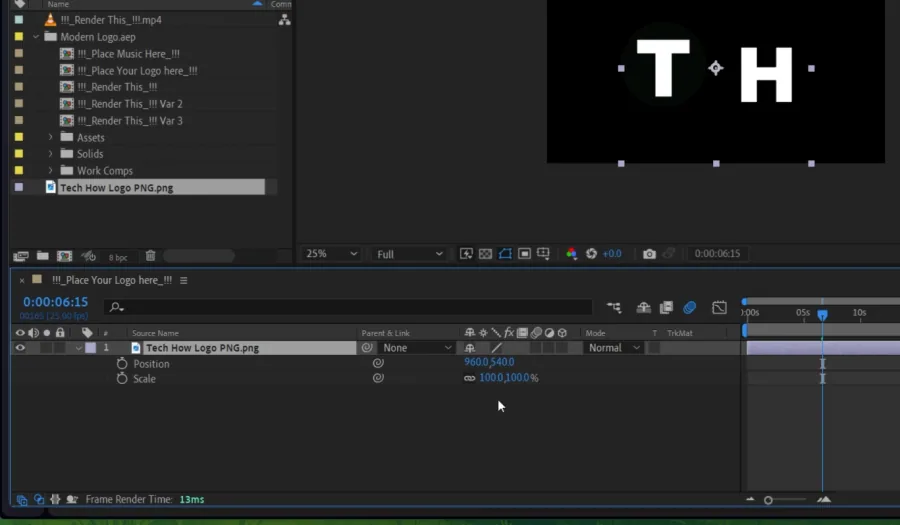Create a new folder in Project panel
Screen dimensions: 900x525
[x=42, y=256]
